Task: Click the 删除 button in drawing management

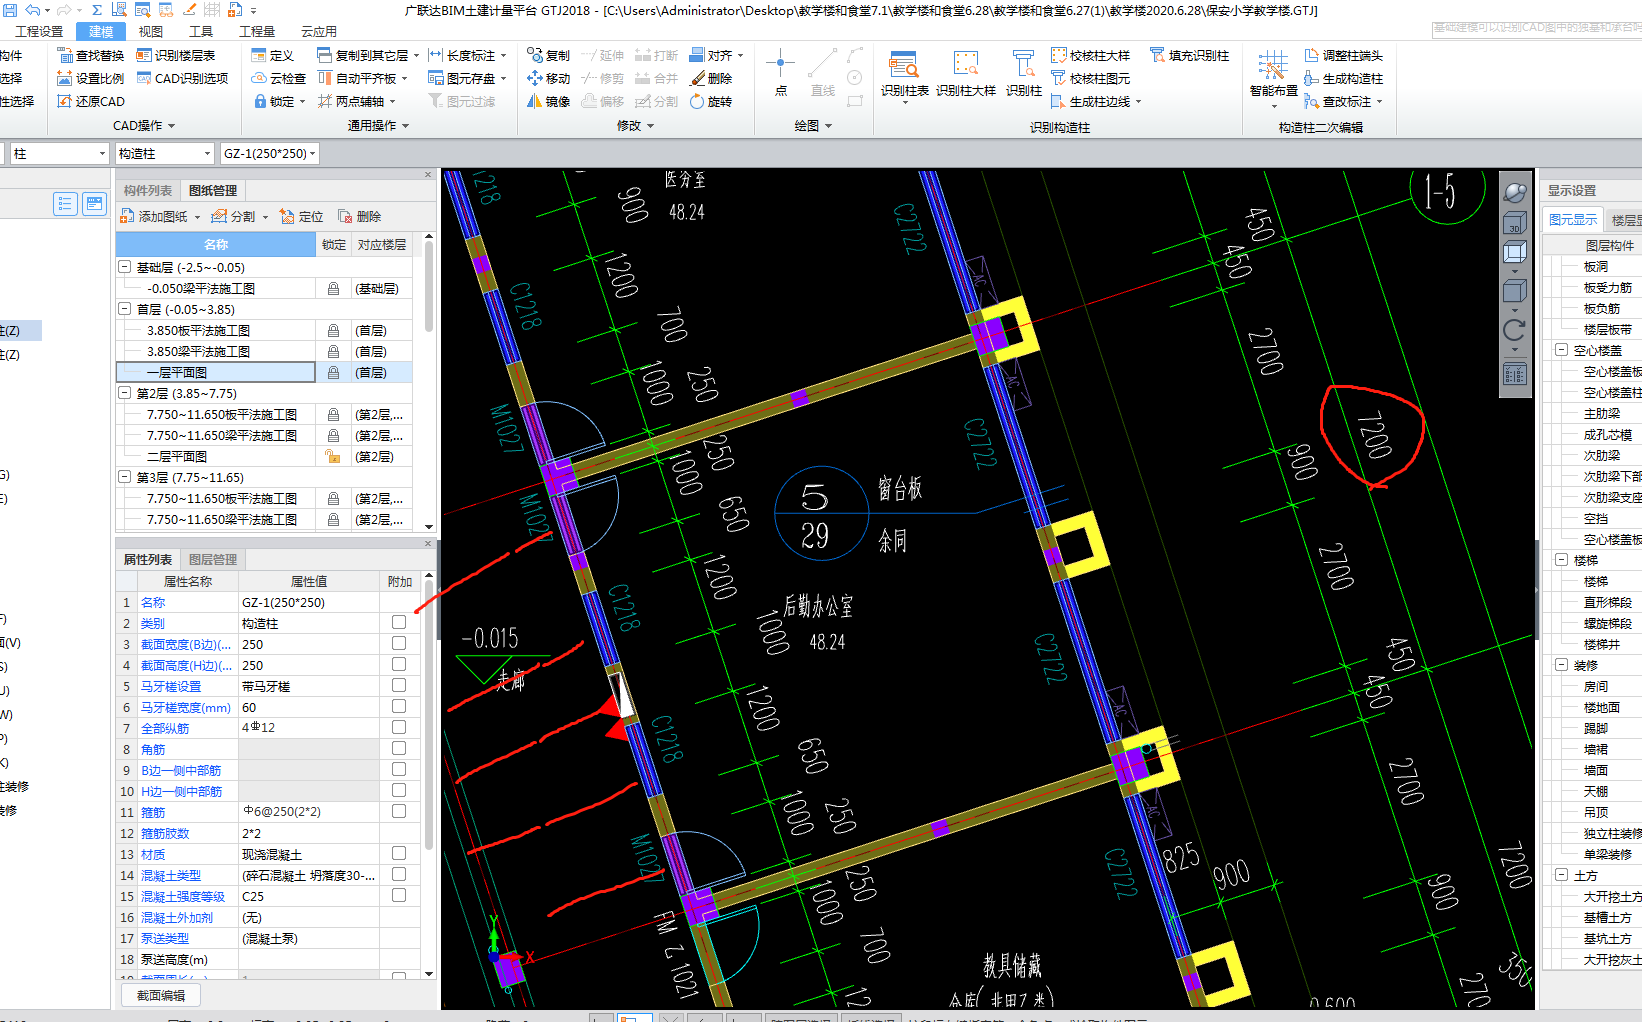Action: pos(360,216)
